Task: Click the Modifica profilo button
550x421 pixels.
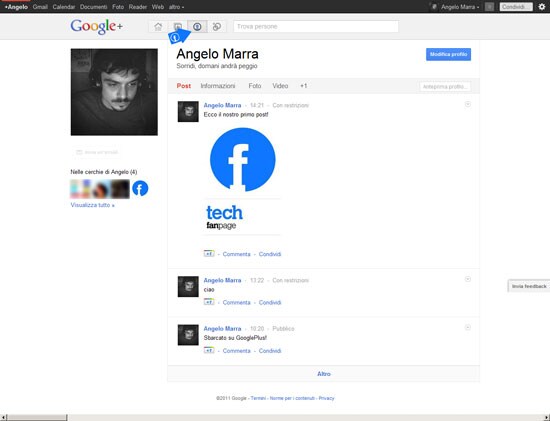Action: click(448, 54)
